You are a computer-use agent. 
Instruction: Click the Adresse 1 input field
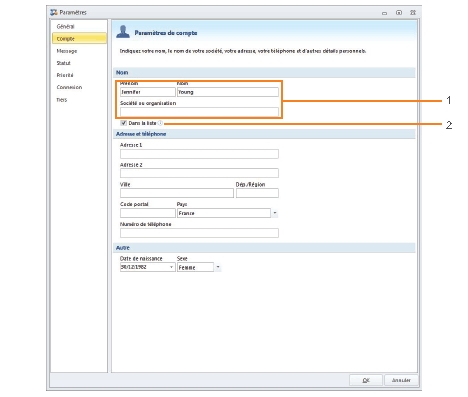199,154
